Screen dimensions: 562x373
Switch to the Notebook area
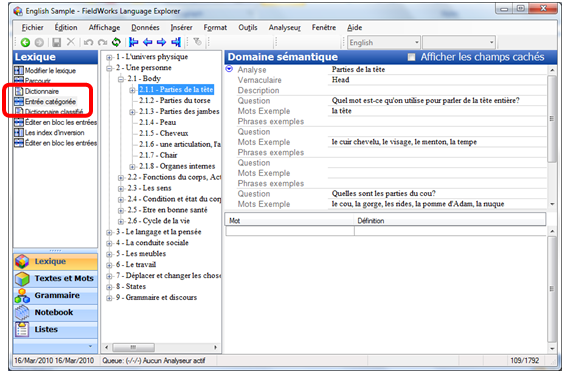pyautogui.click(x=56, y=312)
